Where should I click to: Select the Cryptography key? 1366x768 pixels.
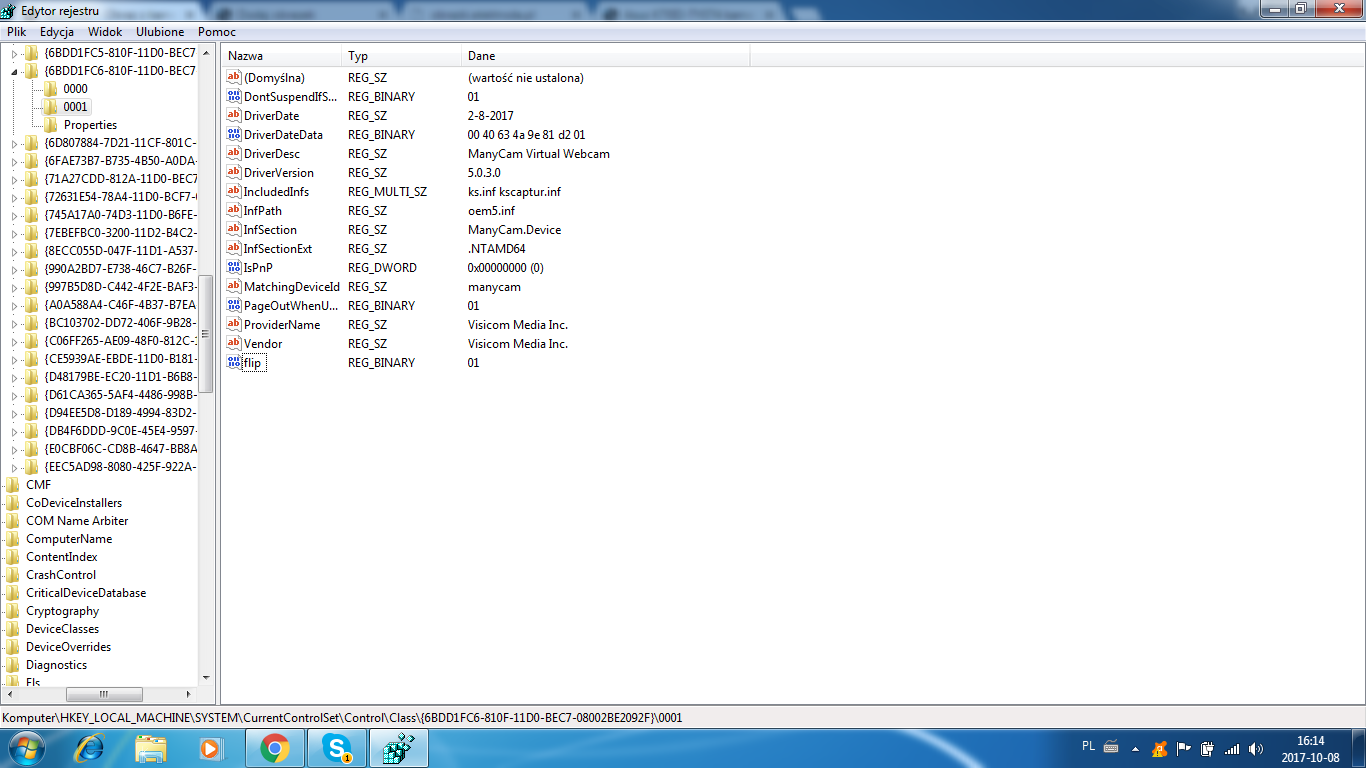pos(62,611)
